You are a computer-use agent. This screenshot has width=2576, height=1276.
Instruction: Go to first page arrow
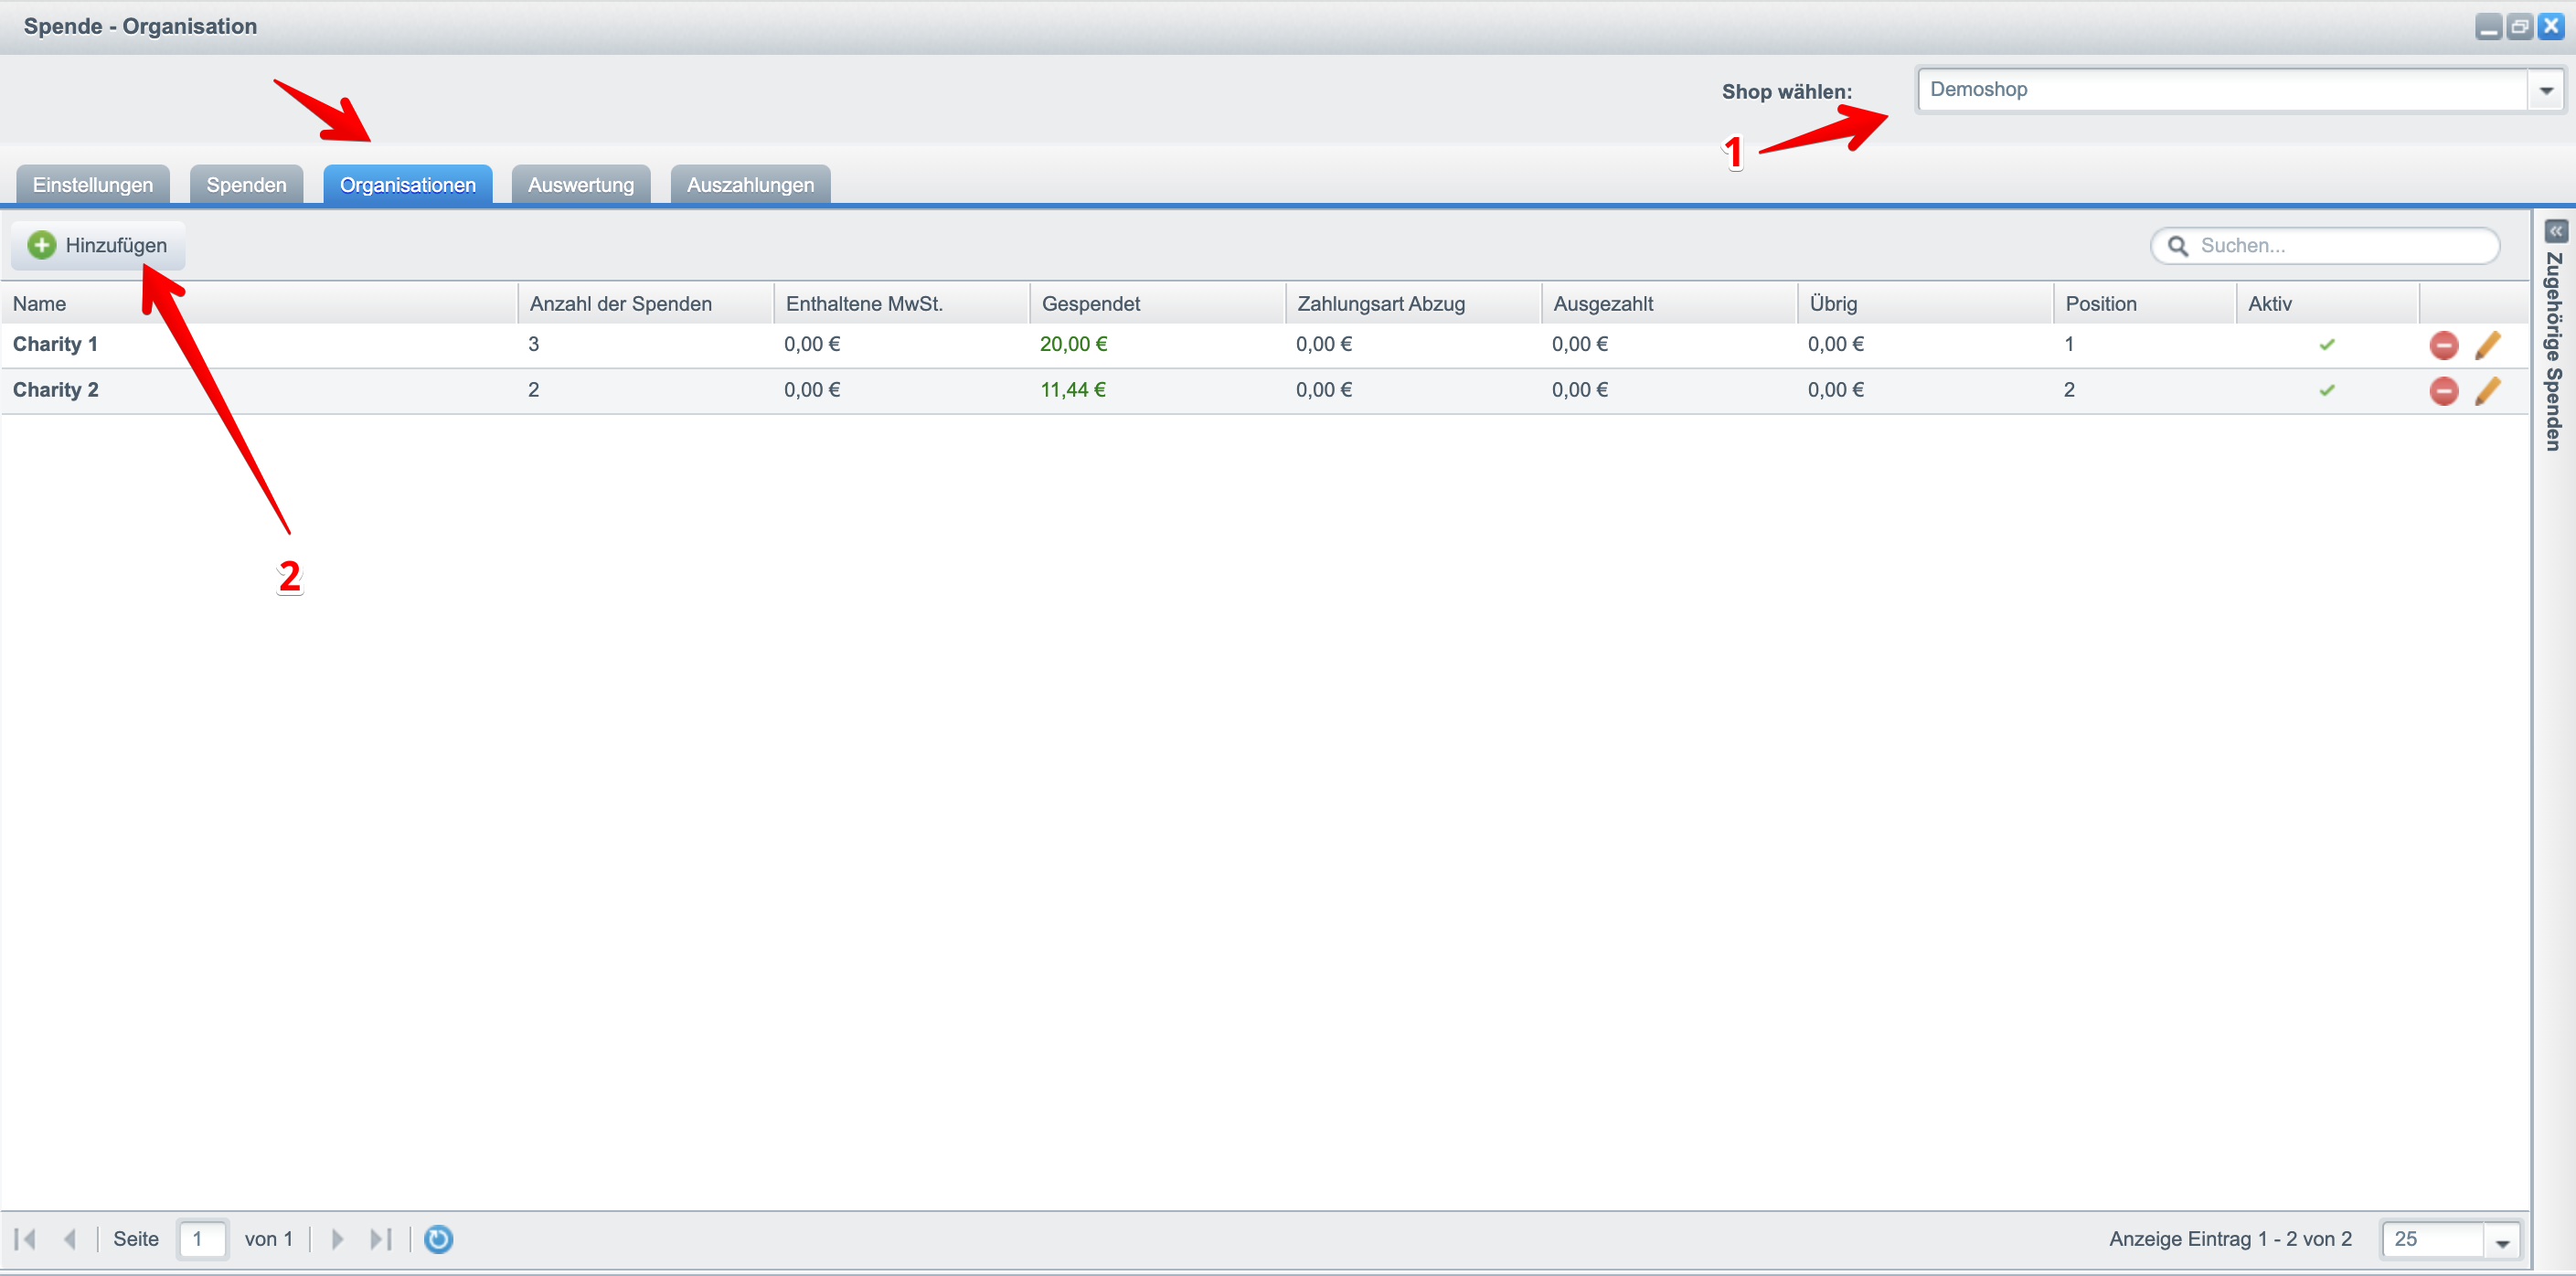(x=26, y=1239)
